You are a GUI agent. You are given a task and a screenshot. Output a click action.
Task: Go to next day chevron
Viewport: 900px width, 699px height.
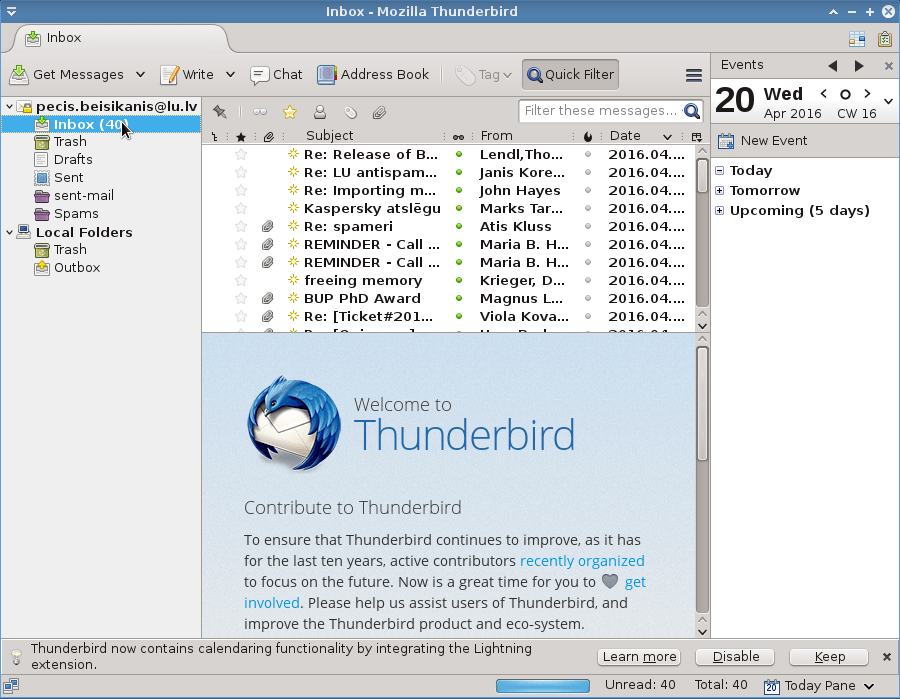click(867, 94)
